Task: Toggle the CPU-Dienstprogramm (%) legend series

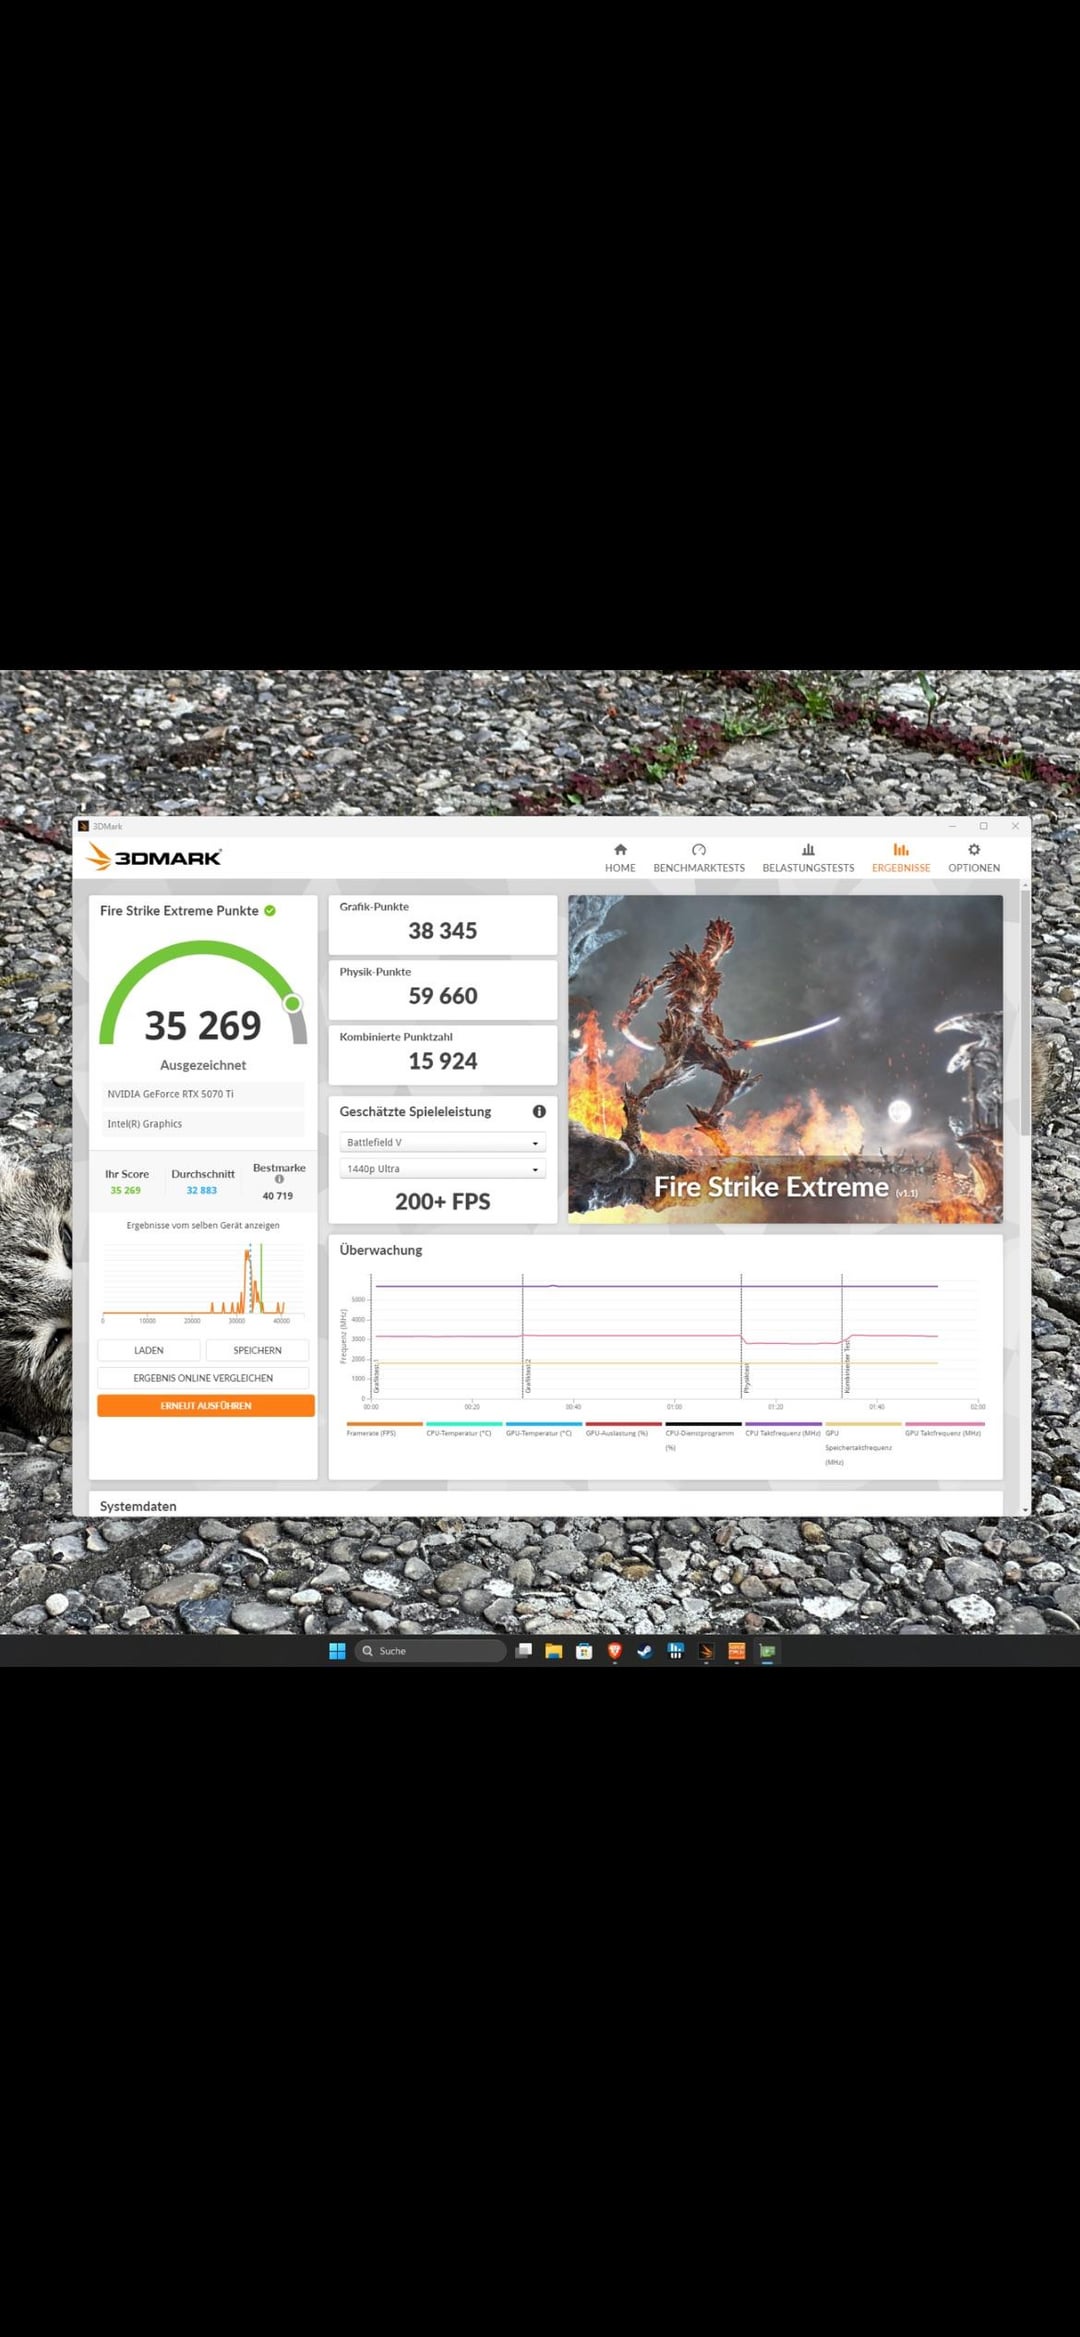Action: click(x=703, y=1436)
